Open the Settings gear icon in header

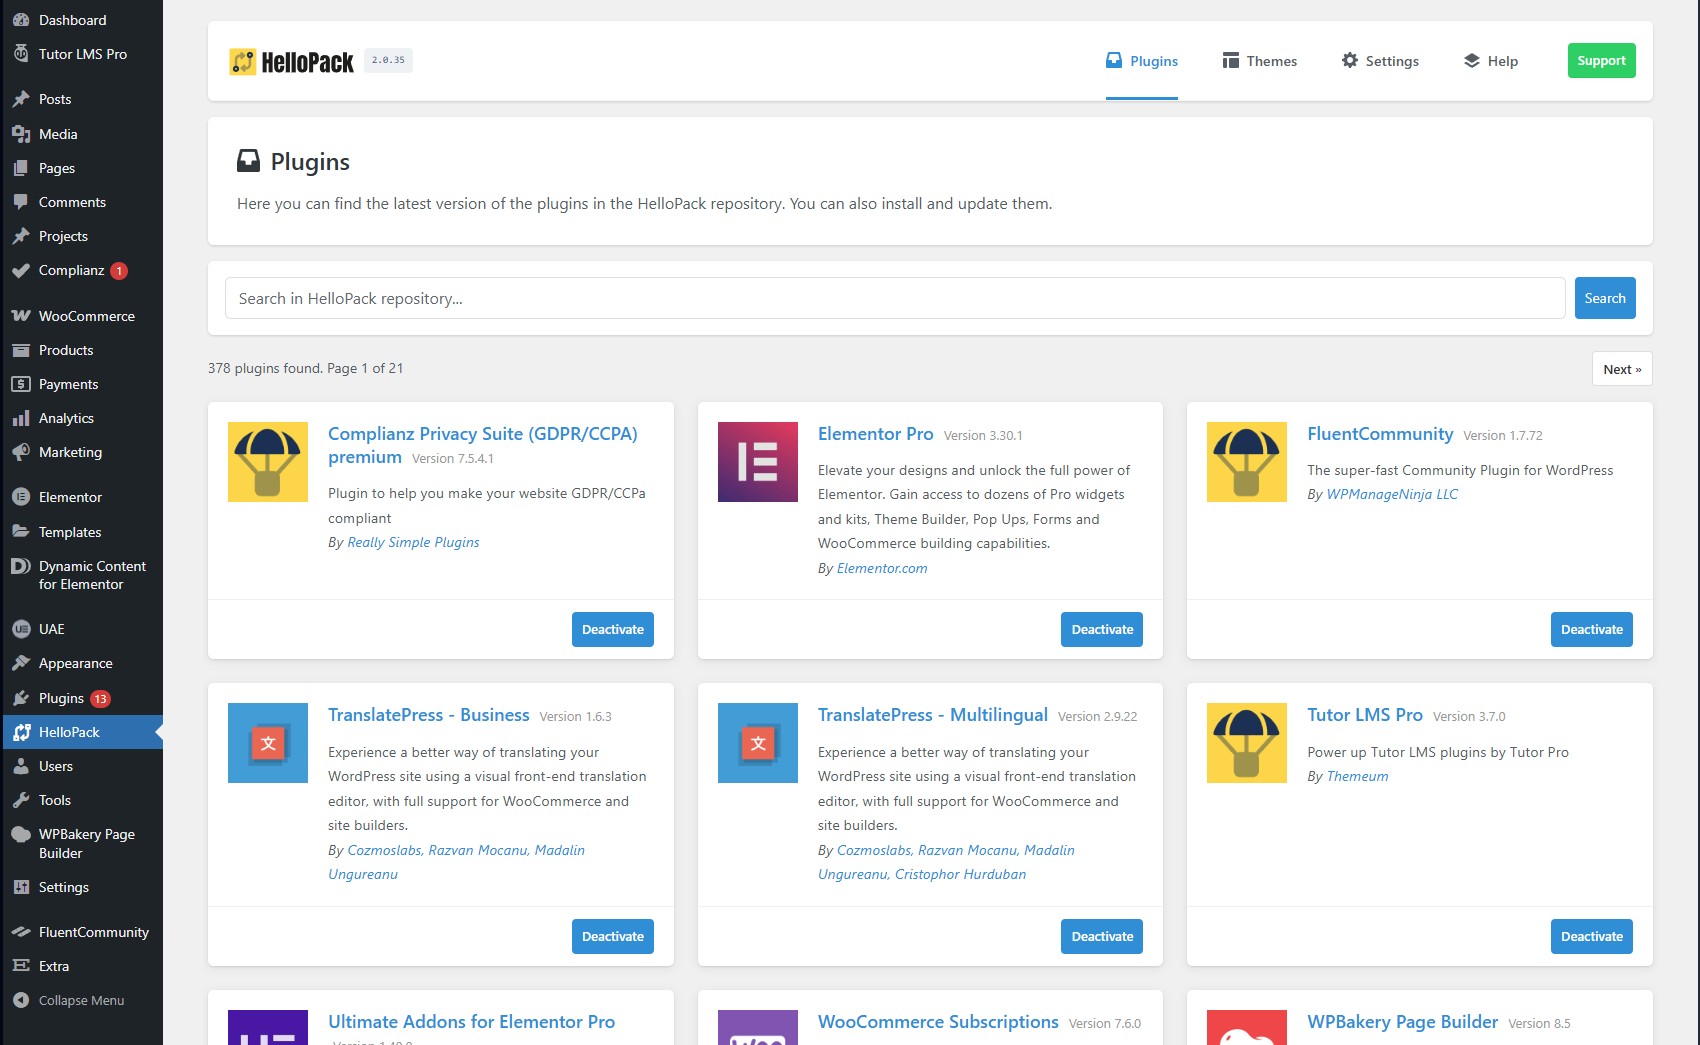[x=1349, y=61]
